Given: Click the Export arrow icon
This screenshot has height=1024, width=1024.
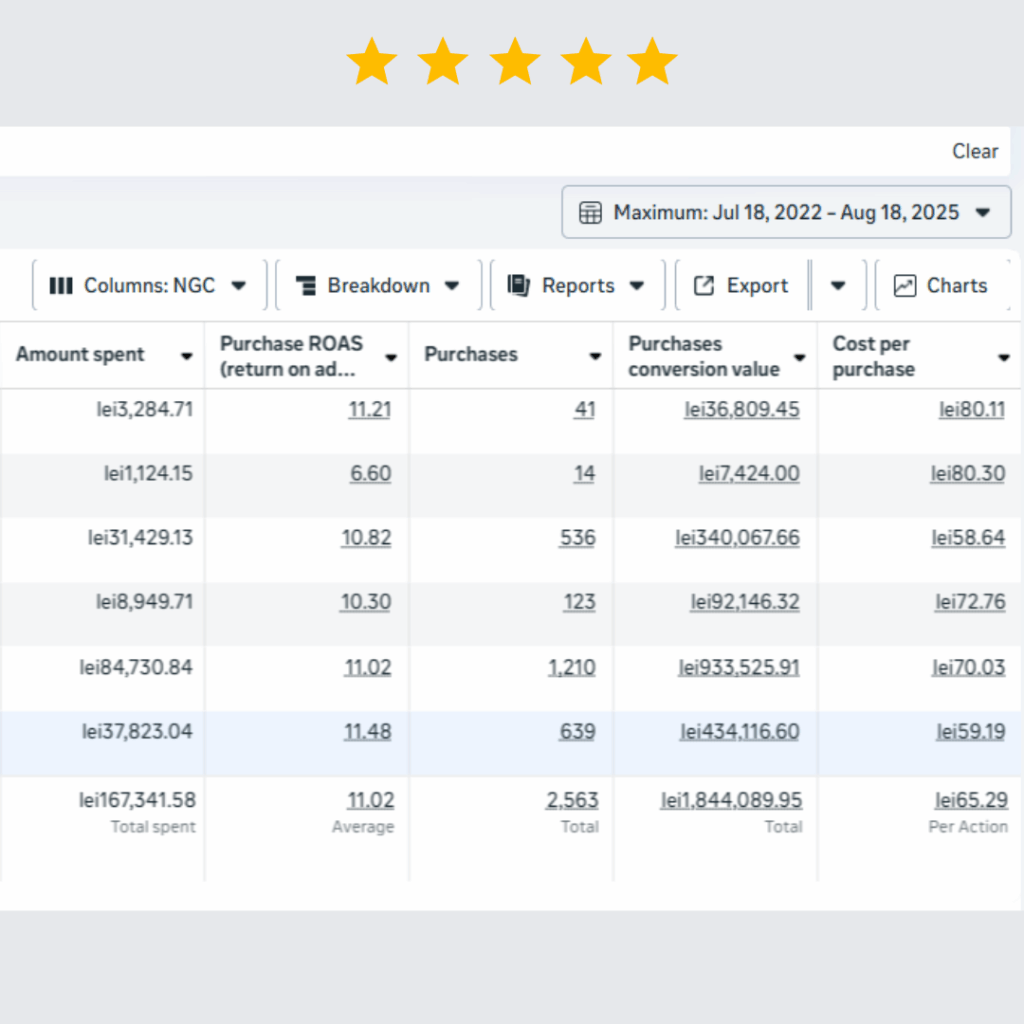Looking at the screenshot, I should tap(704, 286).
